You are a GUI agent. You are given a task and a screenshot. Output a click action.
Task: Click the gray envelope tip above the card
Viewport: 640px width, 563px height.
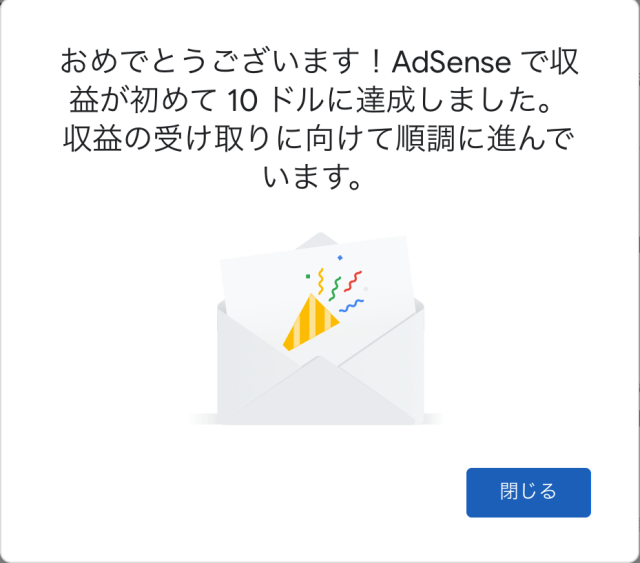pyautogui.click(x=315, y=240)
